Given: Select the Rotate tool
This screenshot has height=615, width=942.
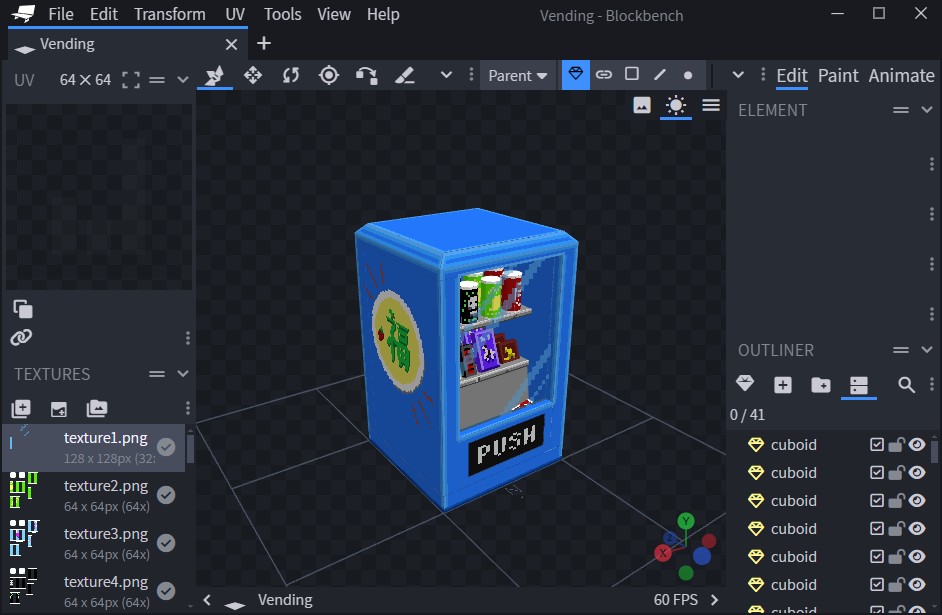Looking at the screenshot, I should [290, 75].
